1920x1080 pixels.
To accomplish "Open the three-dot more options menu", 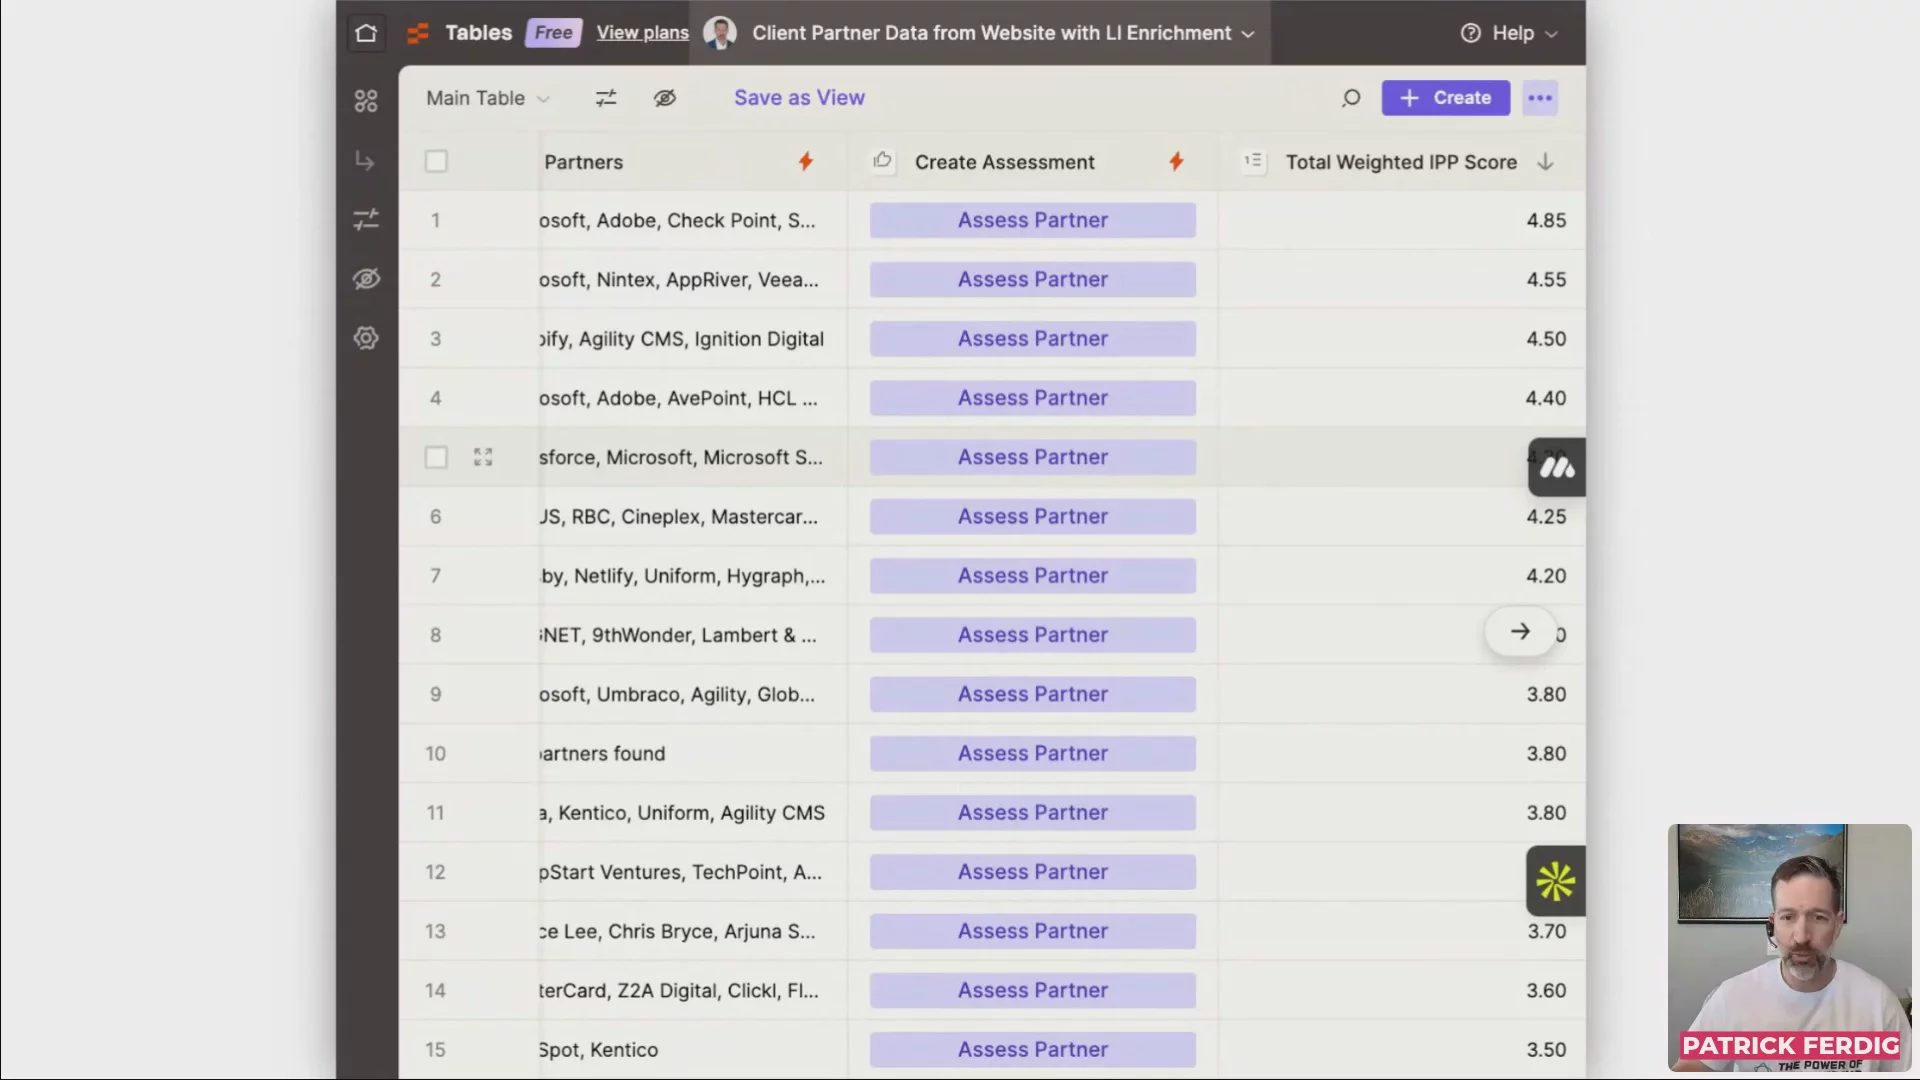I will [x=1540, y=98].
